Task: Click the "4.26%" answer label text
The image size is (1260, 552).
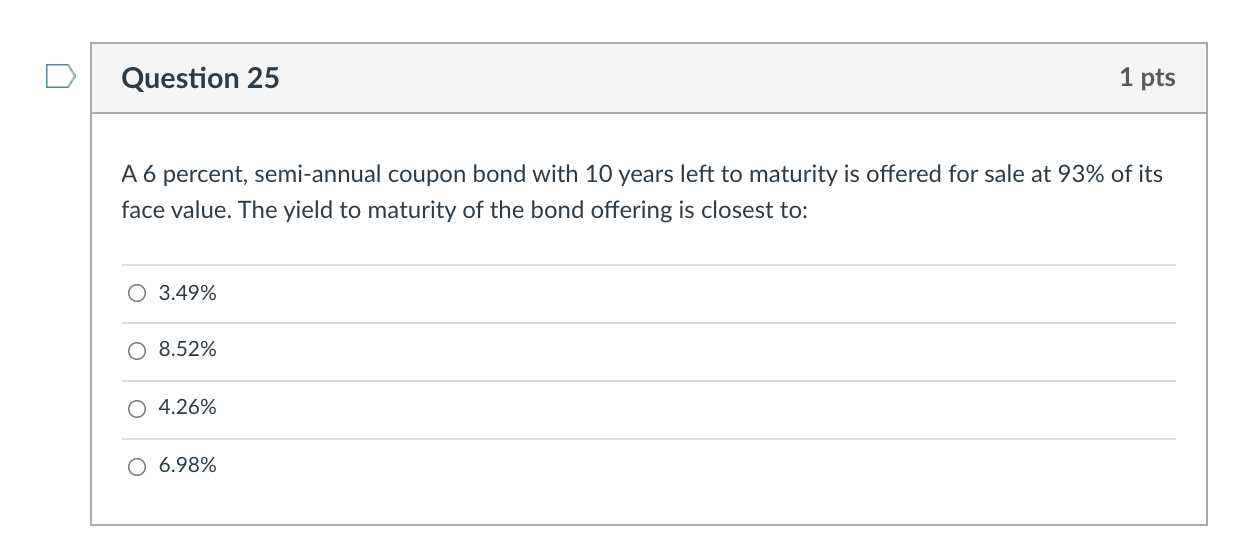Action: coord(187,408)
